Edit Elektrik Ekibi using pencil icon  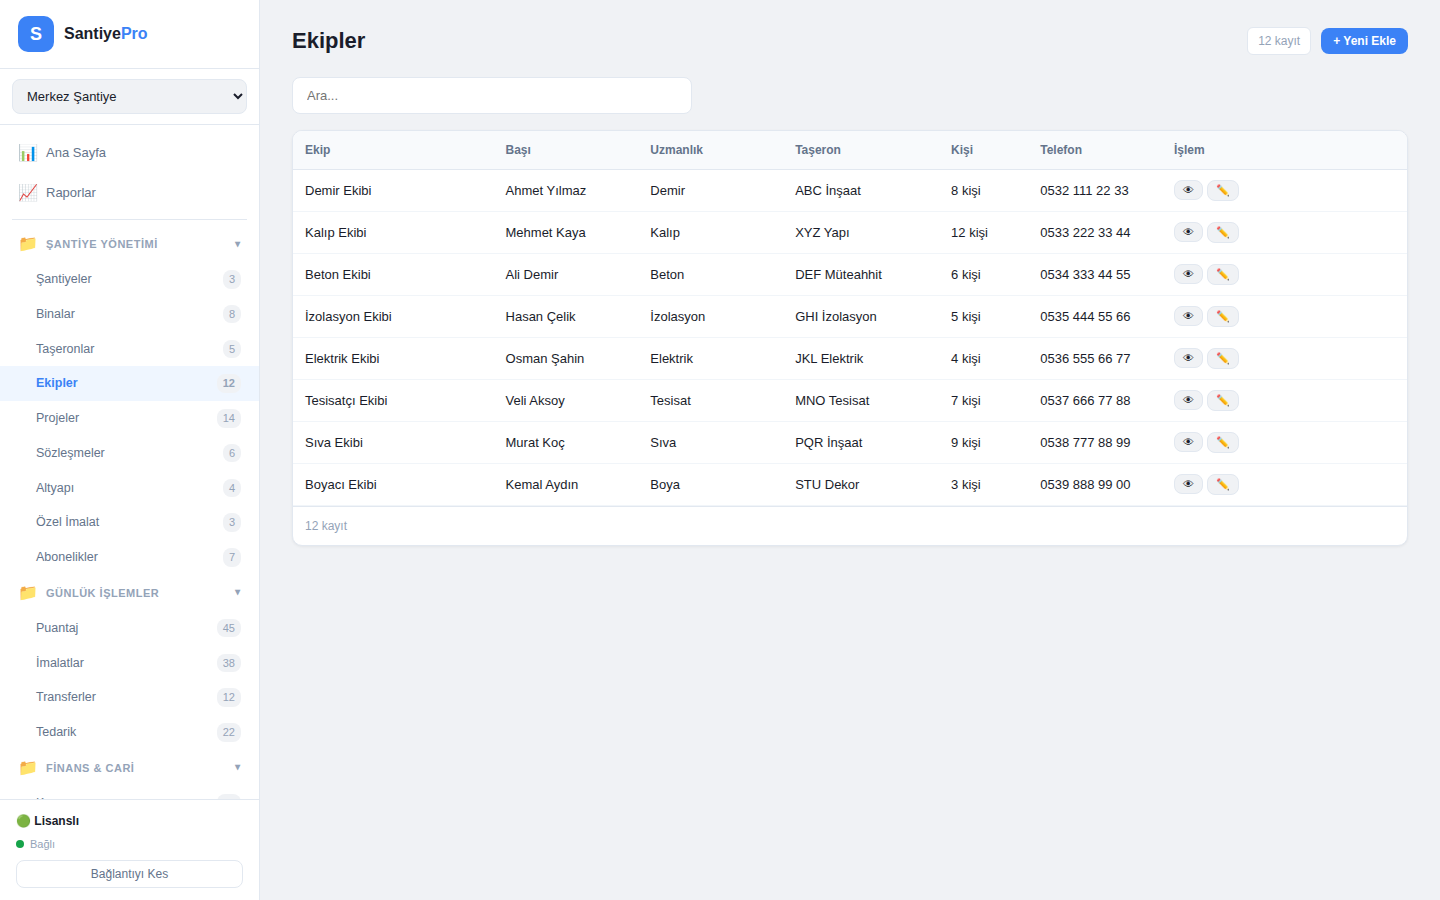pos(1222,358)
